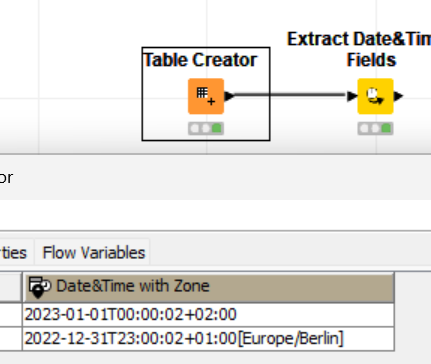This screenshot has height=364, width=431.
Task: Click the Table Creator output port triangle
Action: tap(229, 96)
